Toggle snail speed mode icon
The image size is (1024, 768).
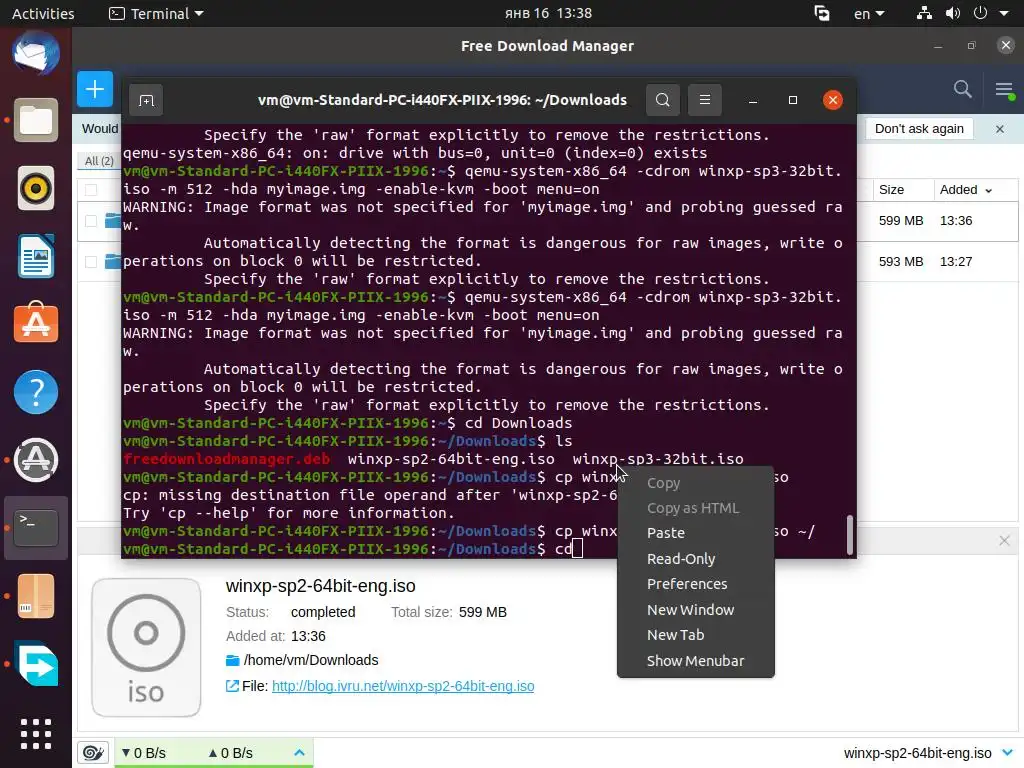(x=93, y=753)
